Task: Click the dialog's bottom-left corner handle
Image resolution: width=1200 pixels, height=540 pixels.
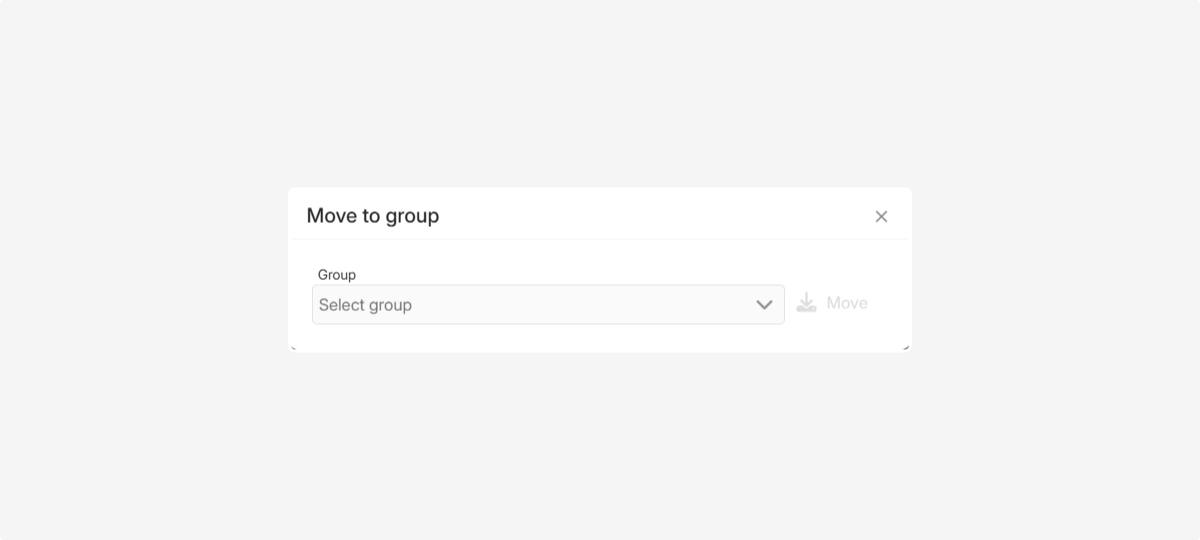Action: click(x=293, y=347)
